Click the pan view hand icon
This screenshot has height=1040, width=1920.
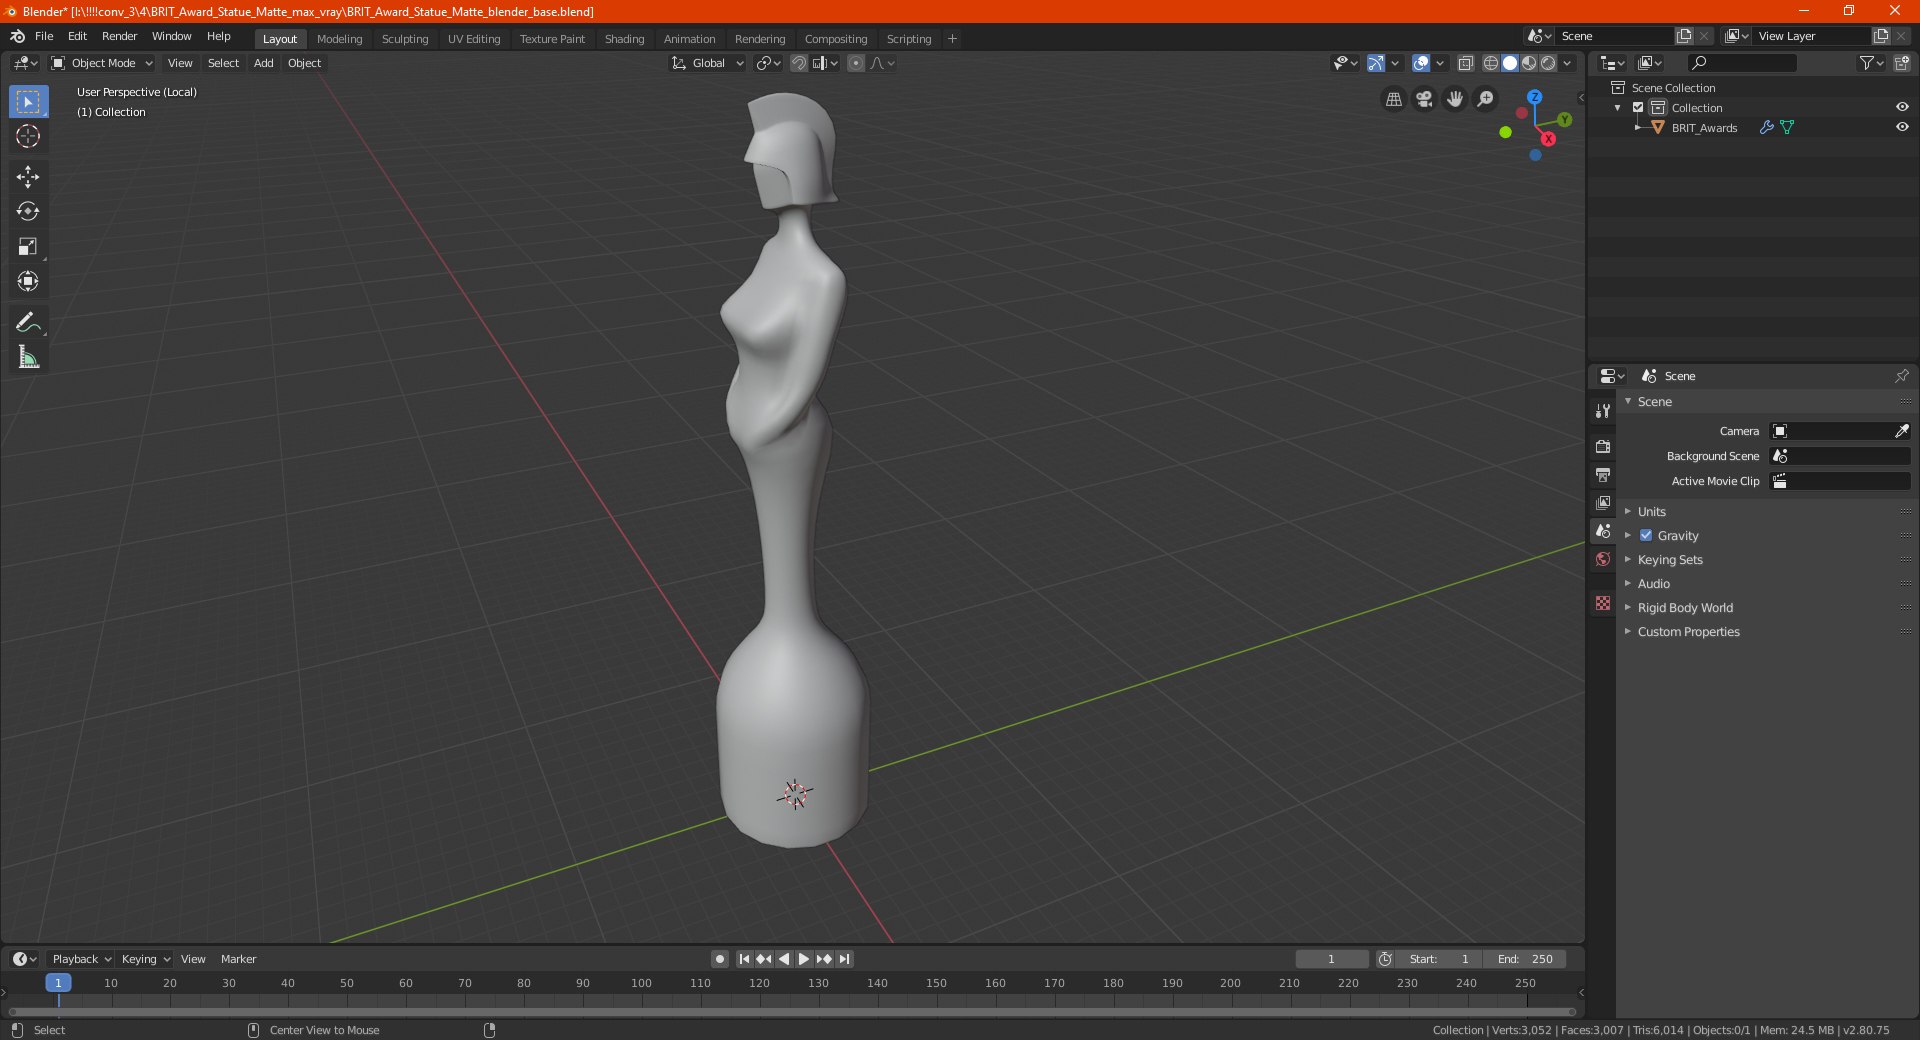(x=1455, y=99)
